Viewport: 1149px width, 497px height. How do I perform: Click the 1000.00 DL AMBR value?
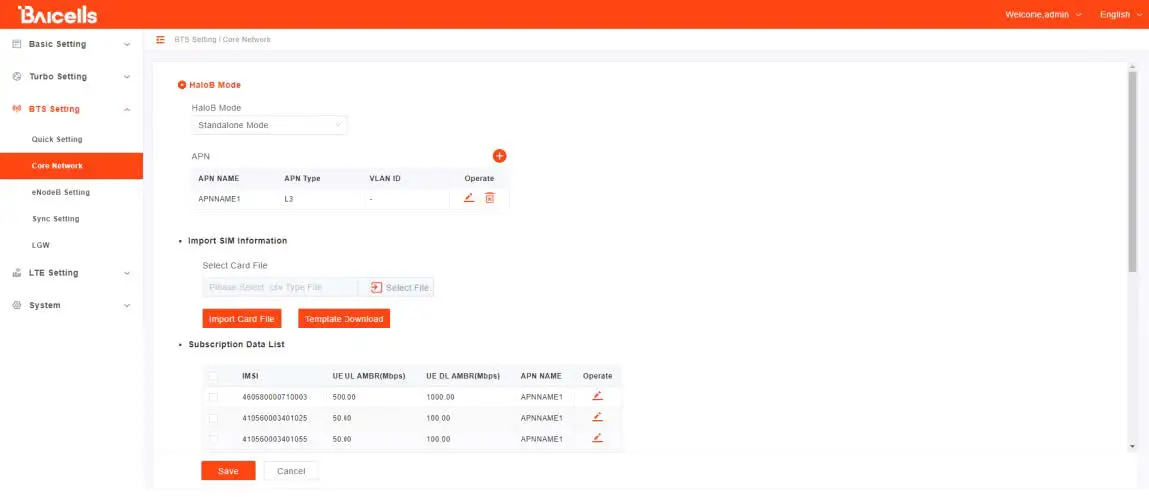[440, 397]
